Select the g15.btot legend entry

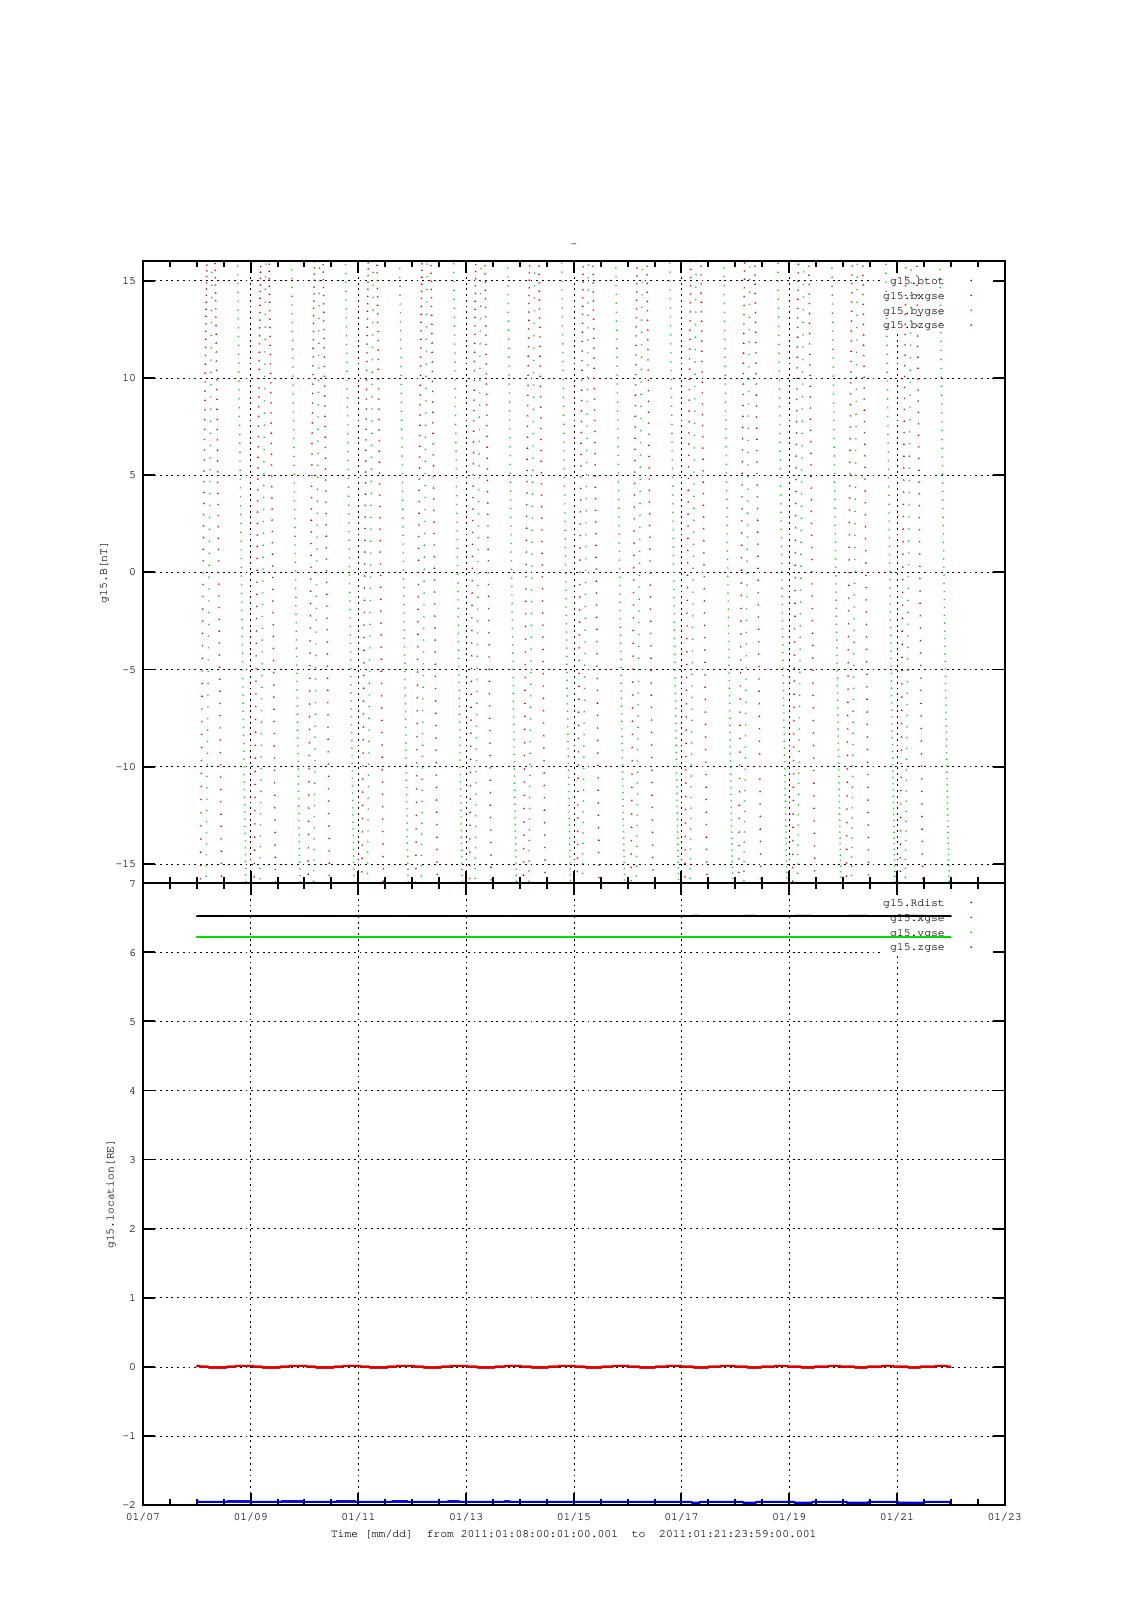[916, 281]
